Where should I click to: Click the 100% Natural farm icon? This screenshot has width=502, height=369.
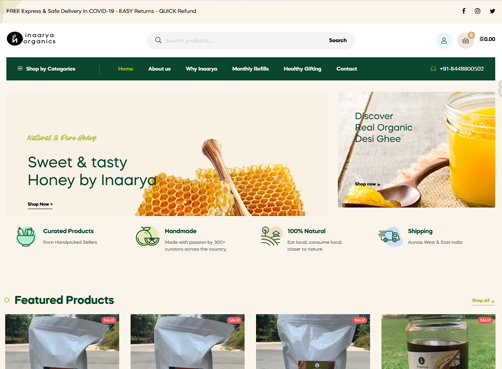pos(272,236)
